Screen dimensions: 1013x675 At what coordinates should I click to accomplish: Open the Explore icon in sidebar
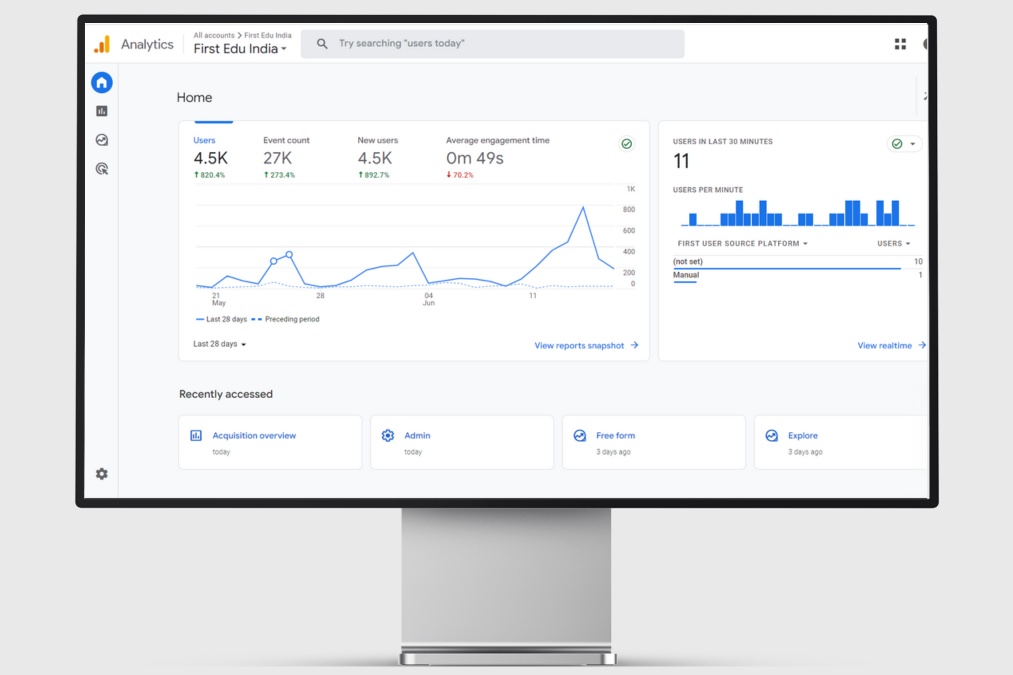pos(101,140)
